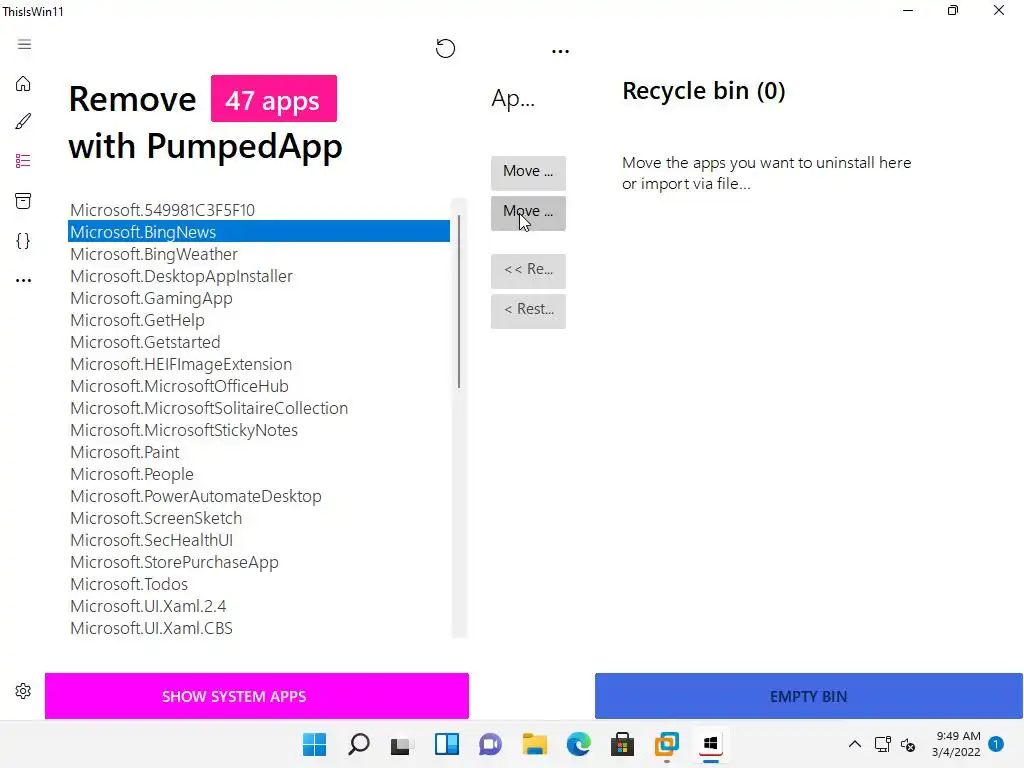1024x768 pixels.
Task: Open network tray icon
Action: [x=883, y=744]
